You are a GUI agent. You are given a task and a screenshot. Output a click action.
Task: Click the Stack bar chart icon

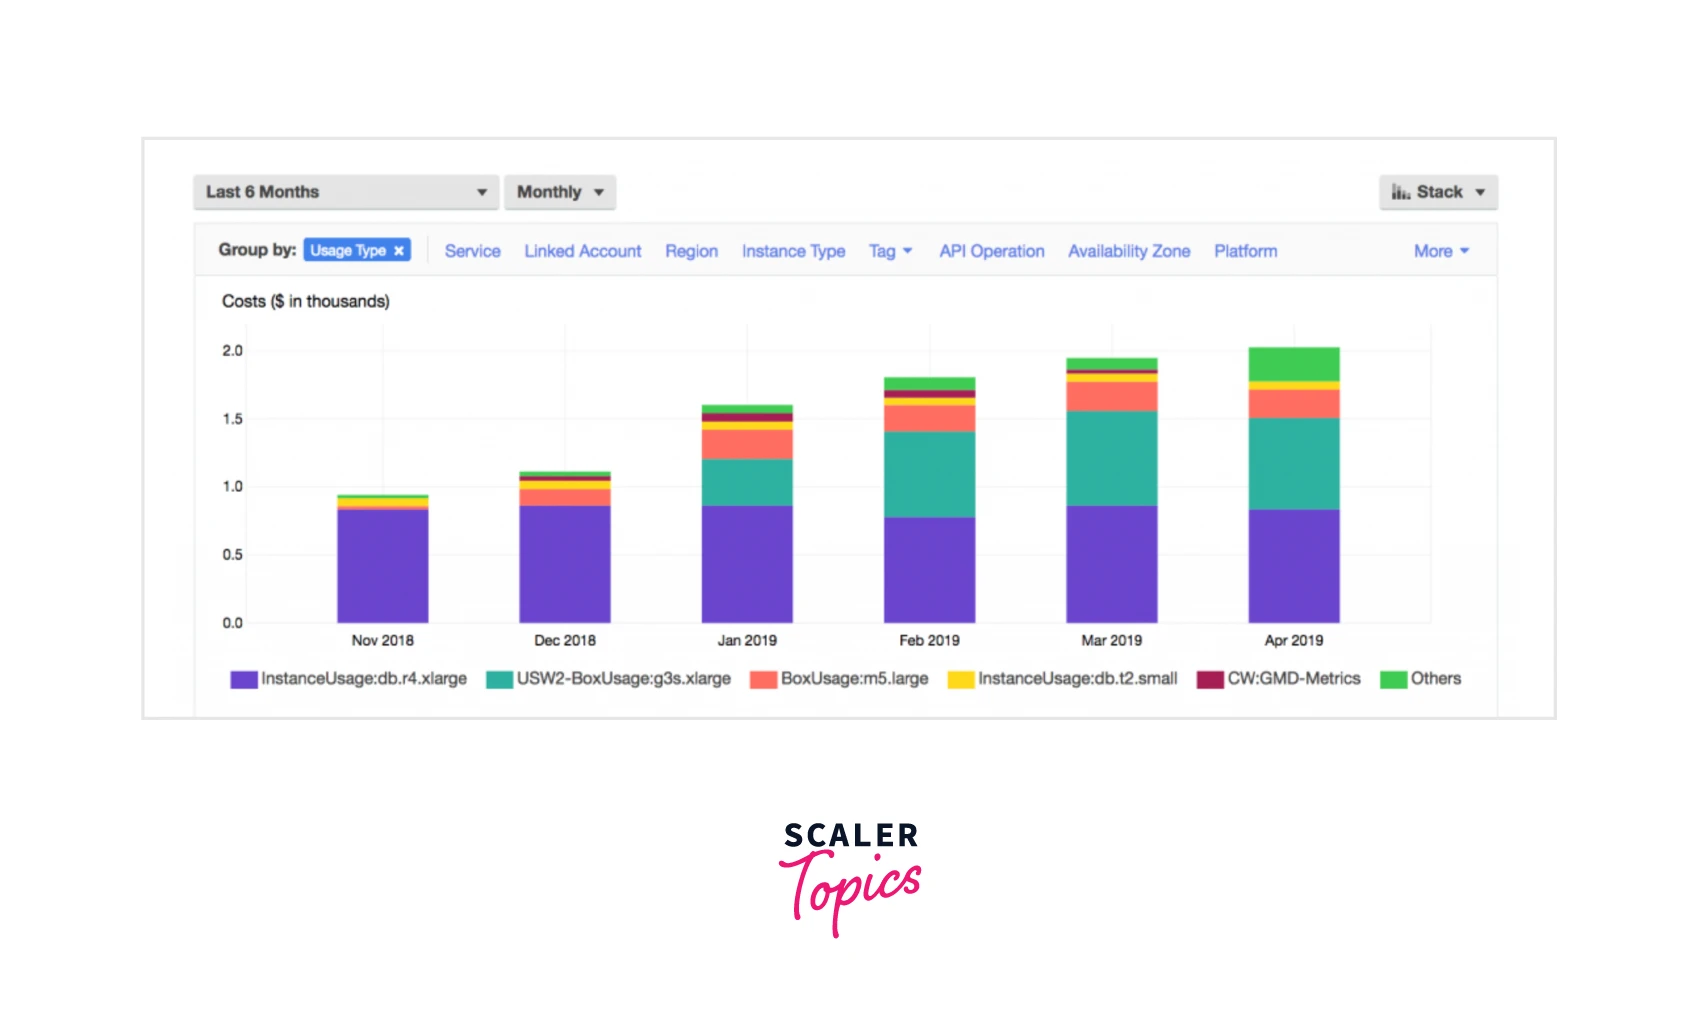coord(1400,192)
